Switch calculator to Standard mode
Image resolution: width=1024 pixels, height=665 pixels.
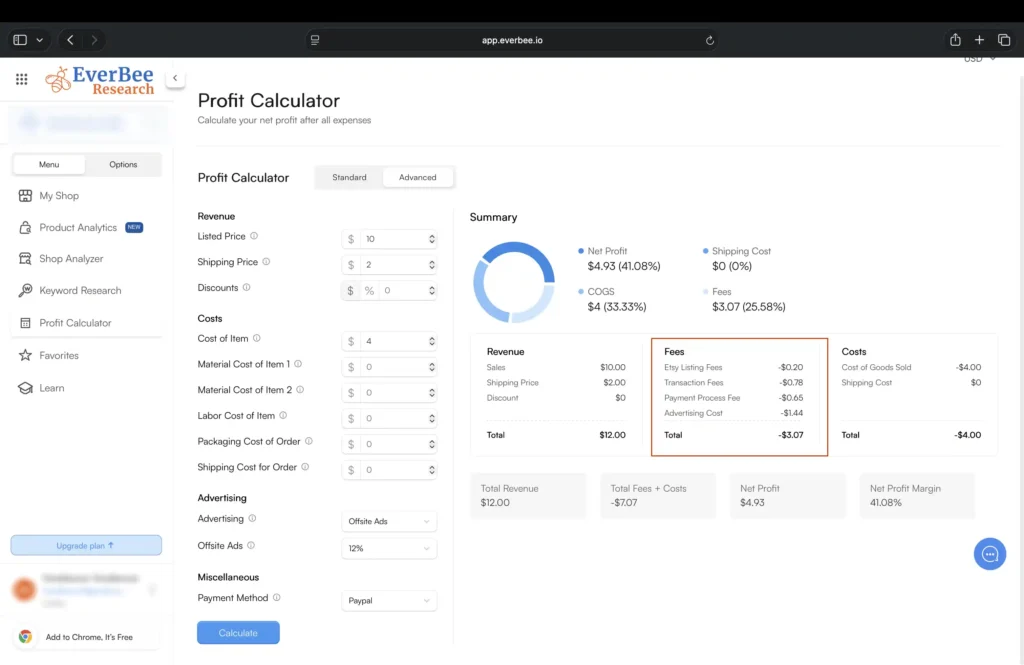(349, 177)
